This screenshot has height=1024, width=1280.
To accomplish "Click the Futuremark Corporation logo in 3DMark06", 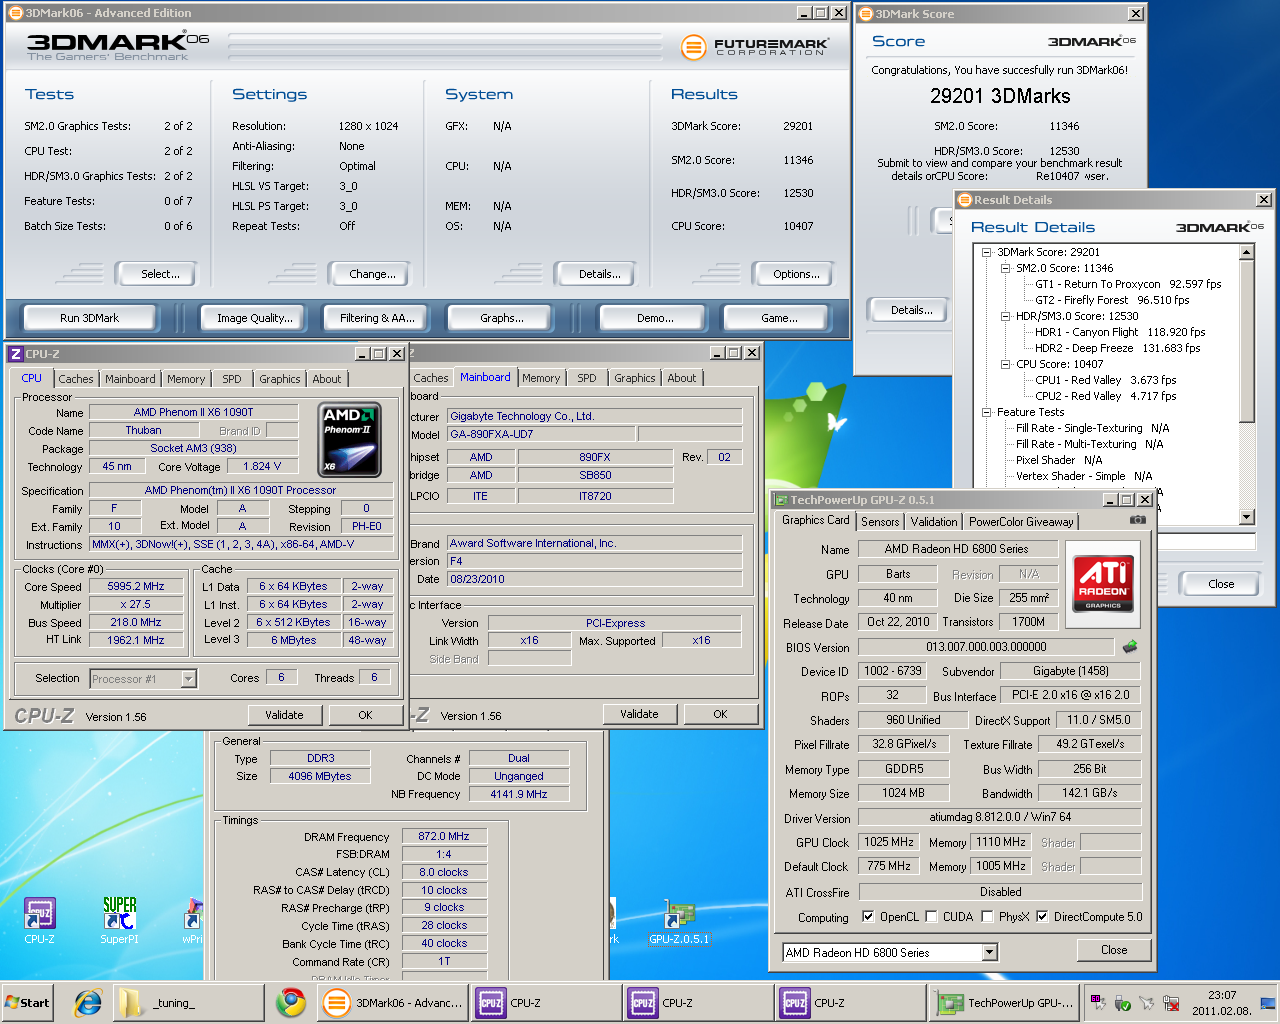I will tap(755, 46).
